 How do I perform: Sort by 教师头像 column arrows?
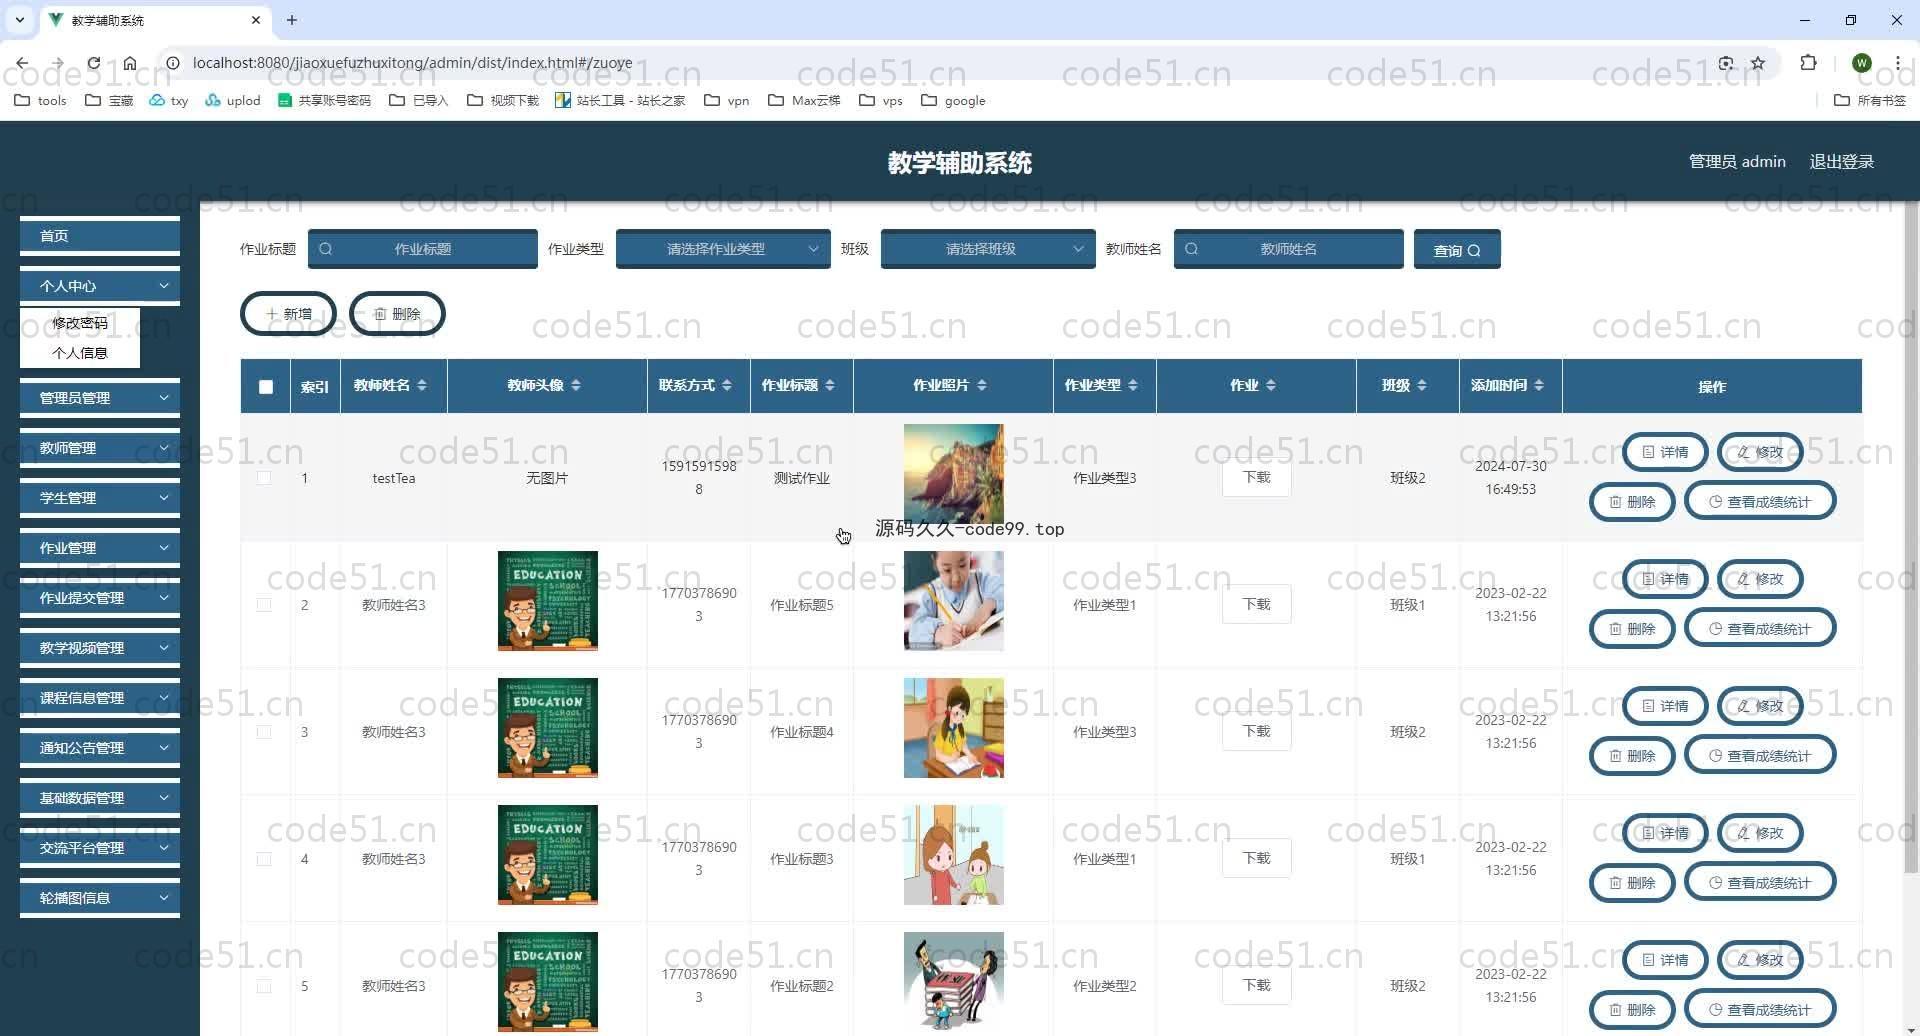tap(576, 386)
